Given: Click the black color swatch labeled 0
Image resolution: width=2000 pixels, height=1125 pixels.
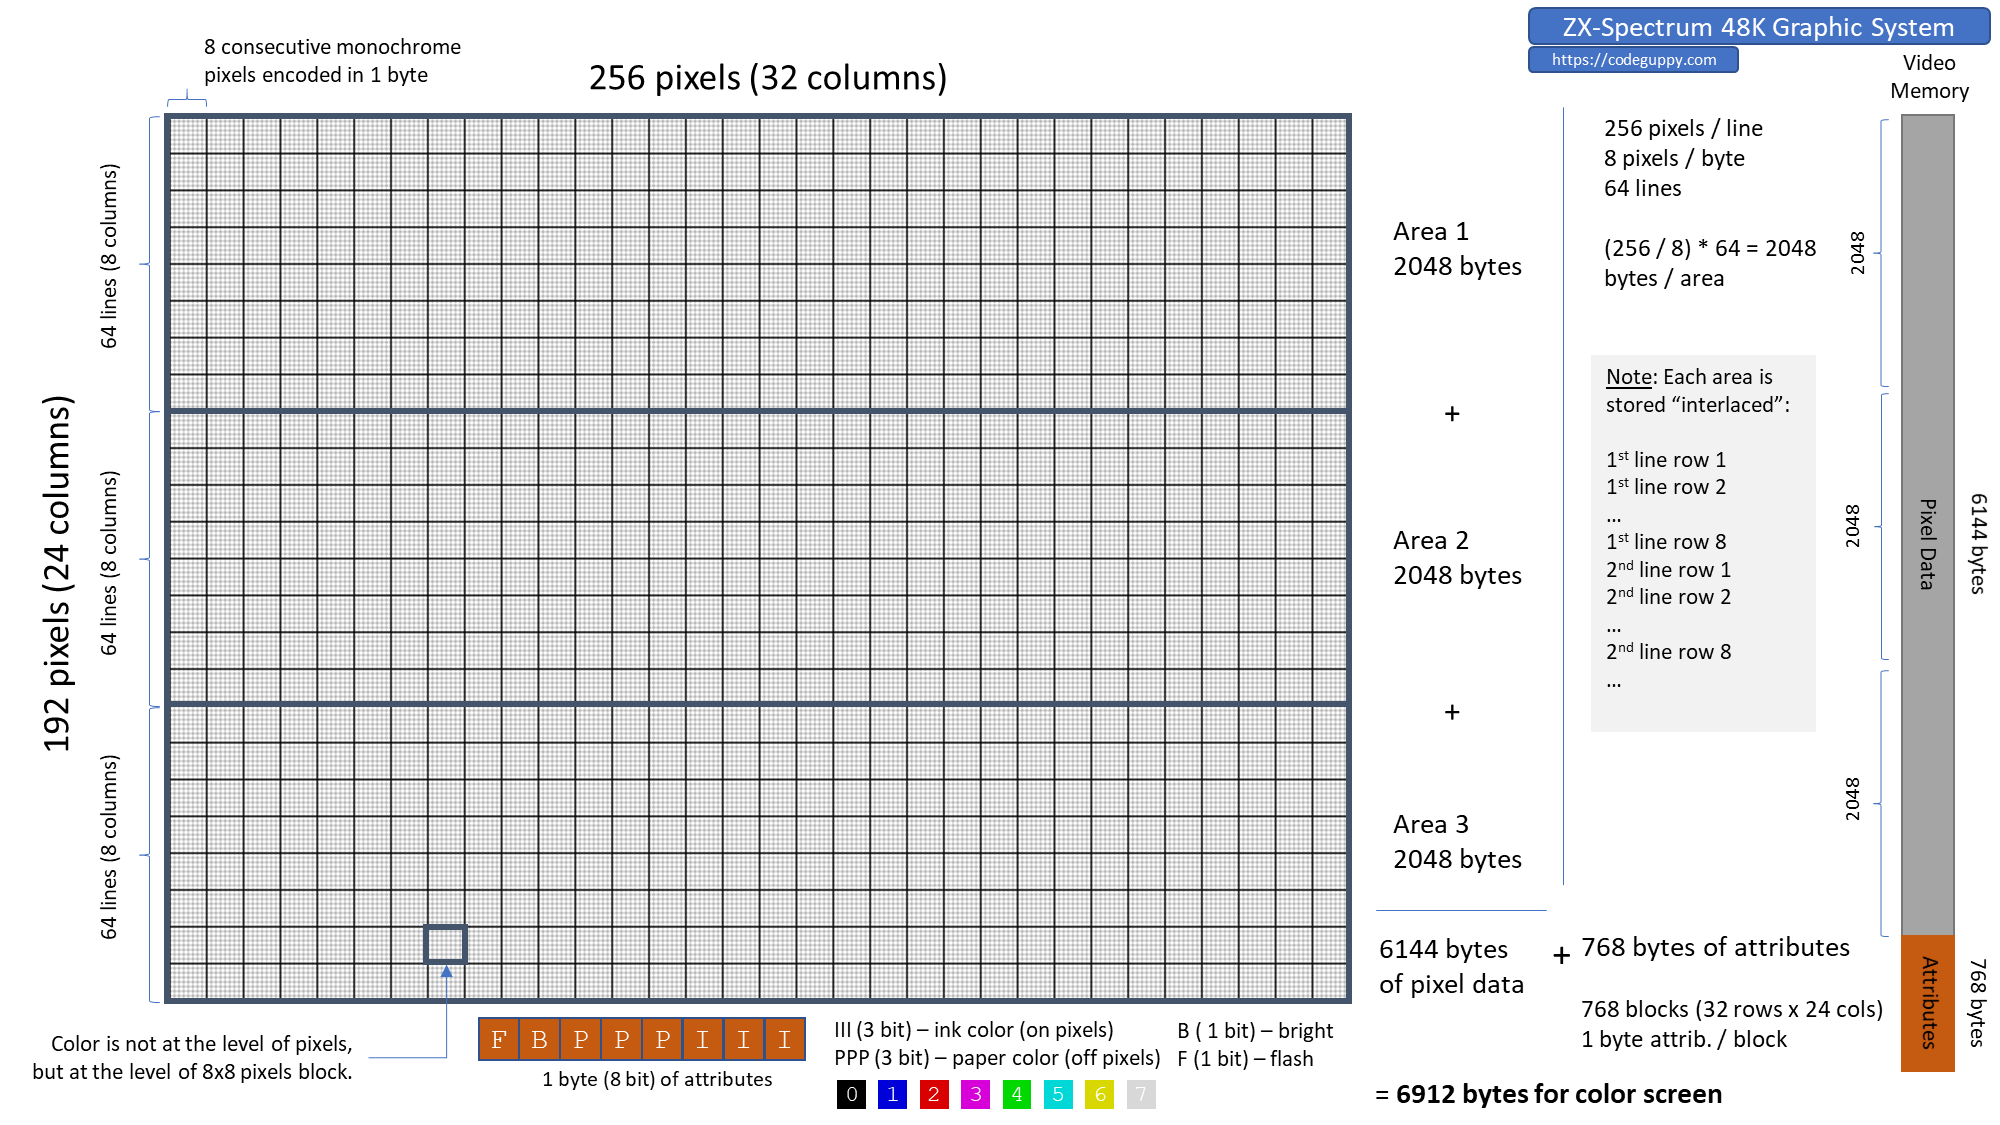Looking at the screenshot, I should point(851,1094).
